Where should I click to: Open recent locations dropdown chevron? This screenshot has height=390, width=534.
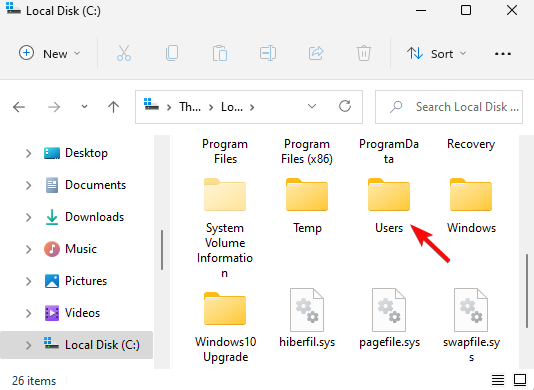click(84, 107)
